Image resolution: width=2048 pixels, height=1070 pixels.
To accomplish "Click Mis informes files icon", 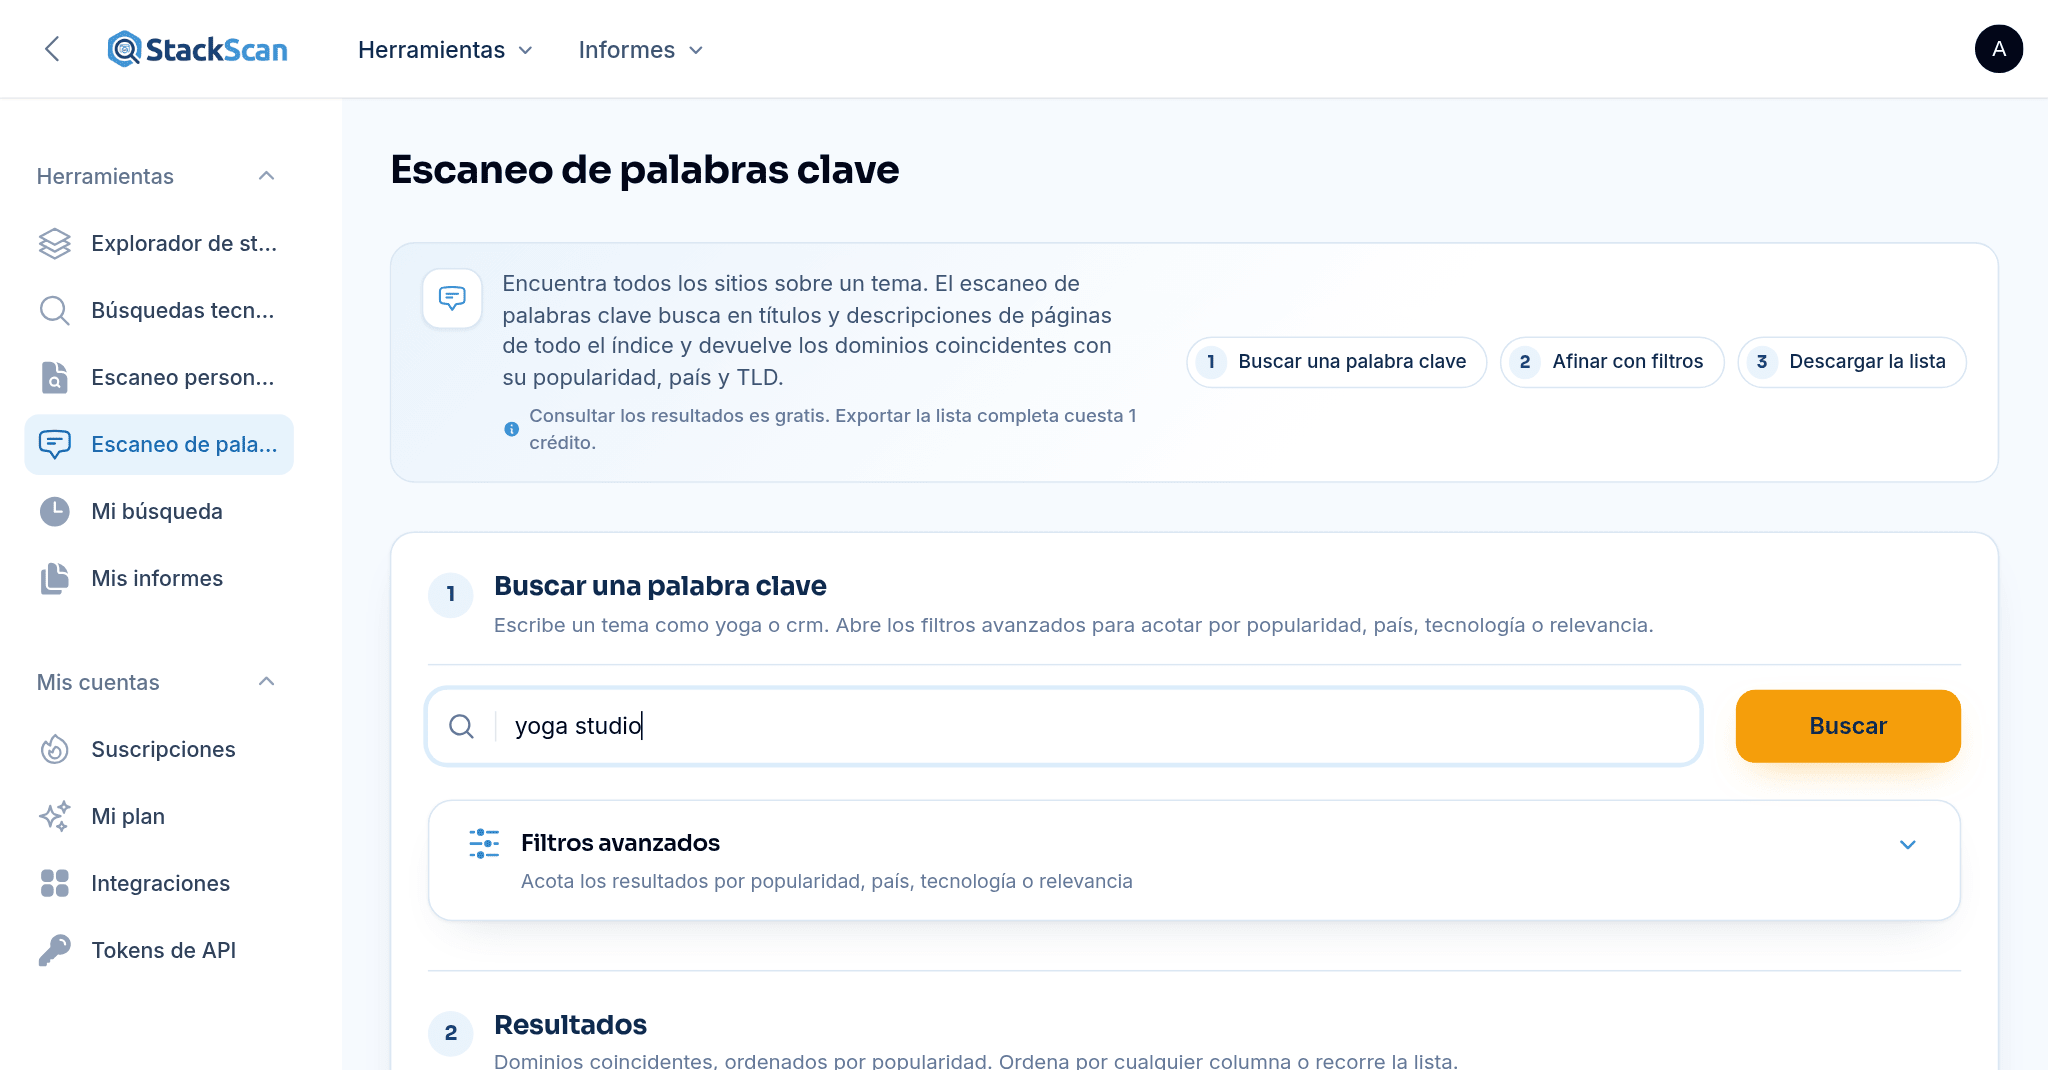I will coord(55,578).
